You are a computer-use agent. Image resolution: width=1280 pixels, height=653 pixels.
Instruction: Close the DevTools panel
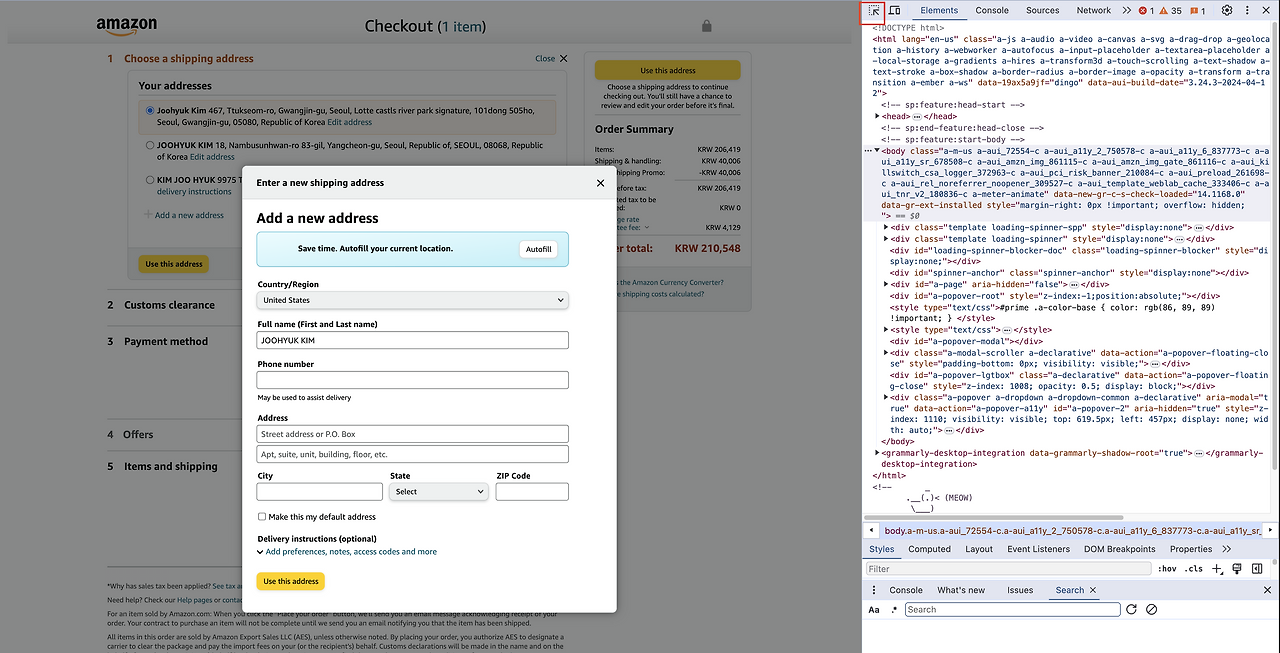[1267, 10]
